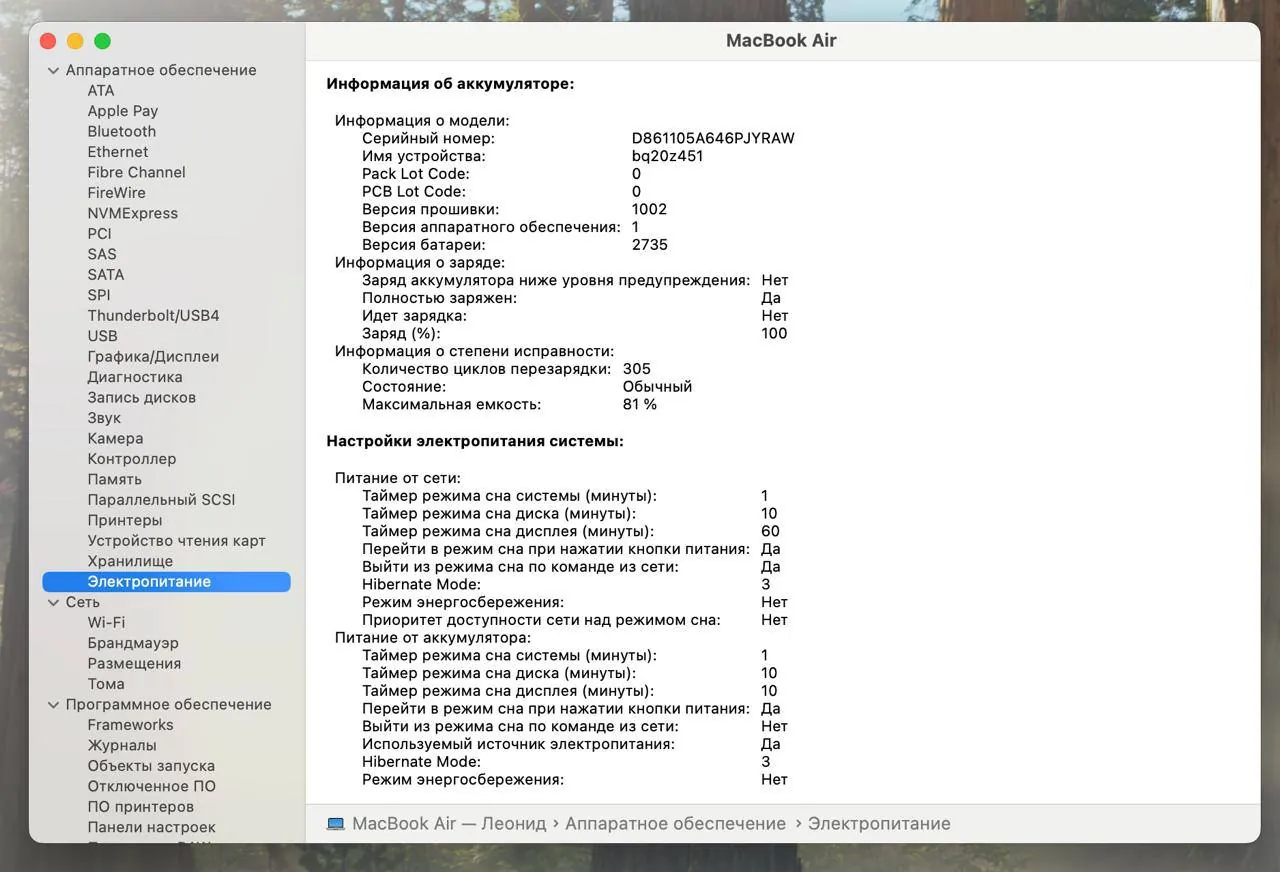Select the Брандмауэр item
This screenshot has height=872, width=1280.
coord(133,643)
